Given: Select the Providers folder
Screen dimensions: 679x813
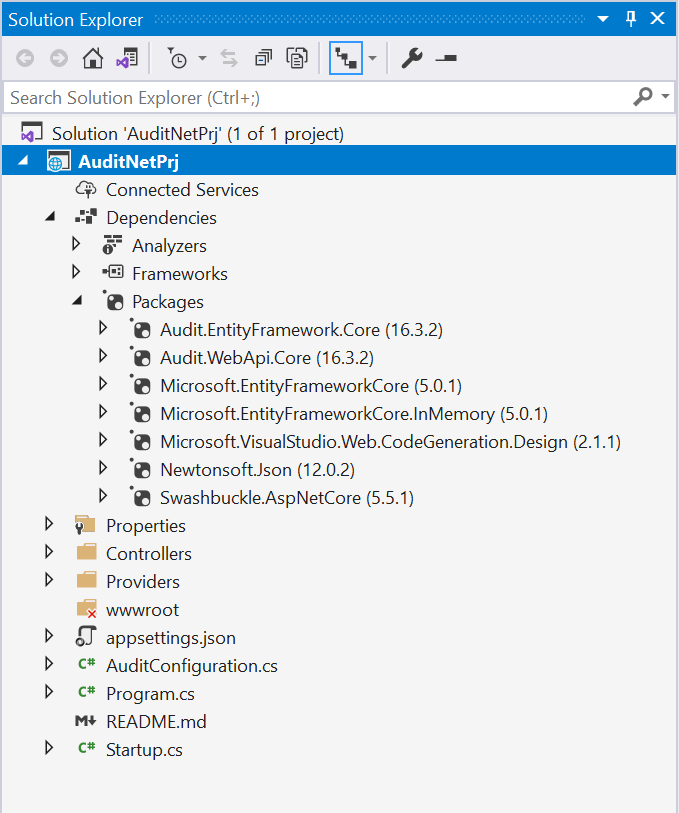Looking at the screenshot, I should click(x=143, y=582).
